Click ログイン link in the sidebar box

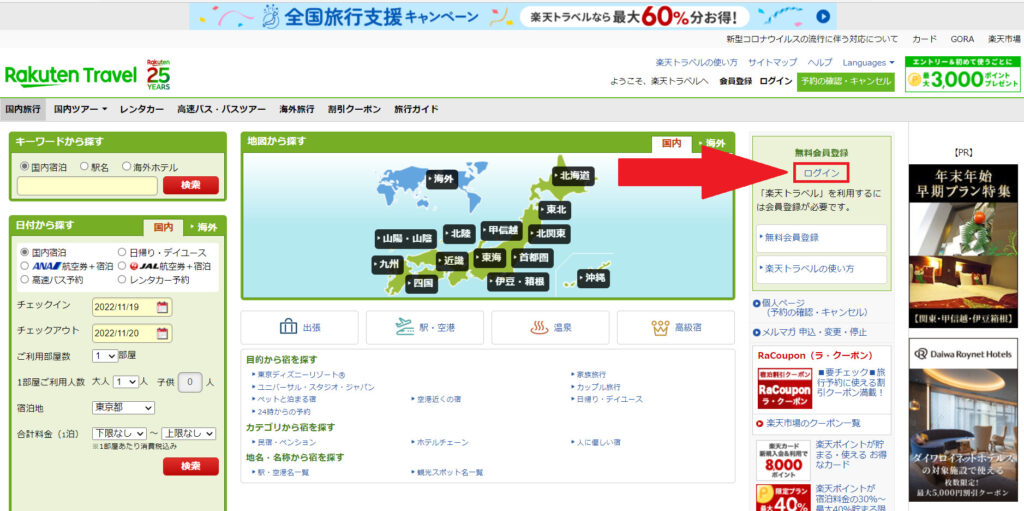pyautogui.click(x=822, y=173)
